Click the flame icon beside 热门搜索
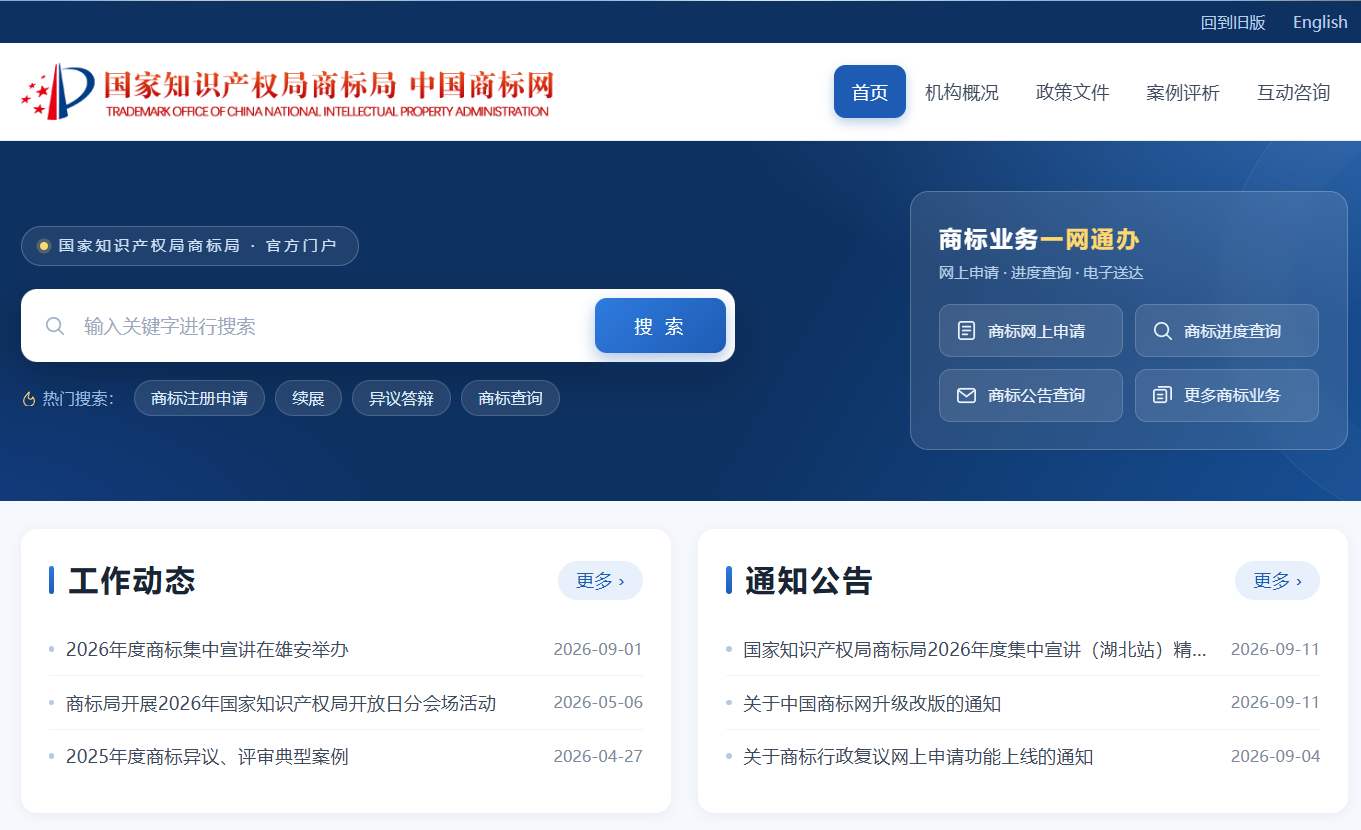1361x830 pixels. 29,399
